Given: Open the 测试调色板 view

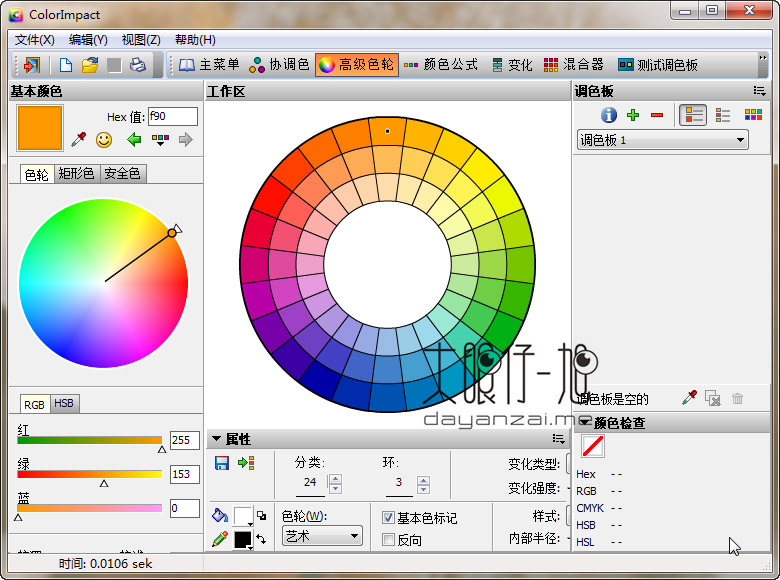Looking at the screenshot, I should [658, 65].
